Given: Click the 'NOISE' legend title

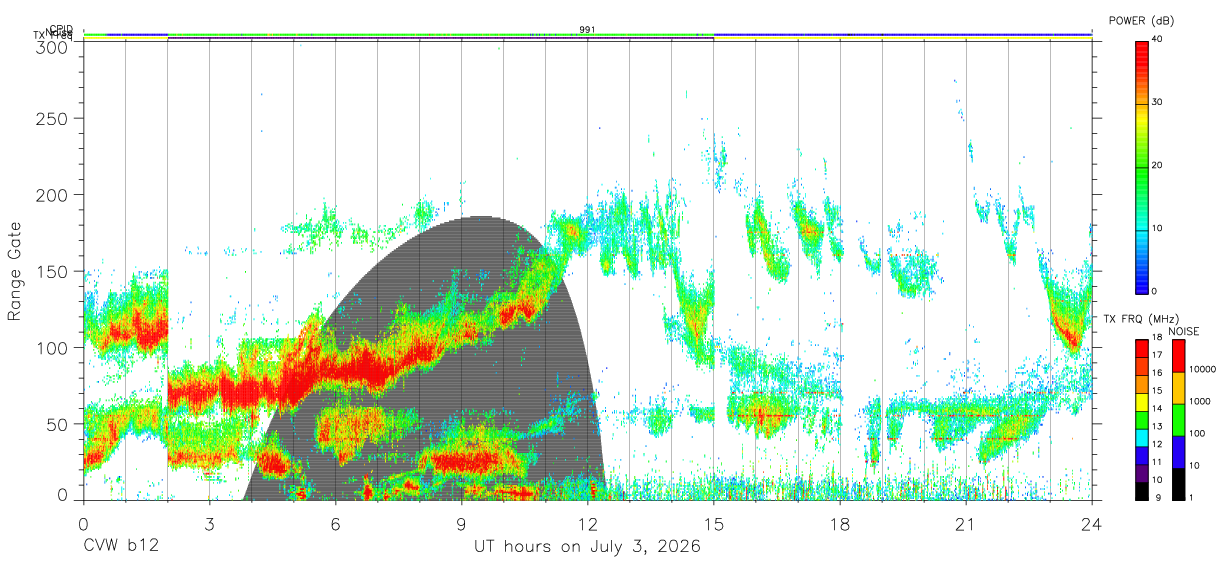Looking at the screenshot, I should 1186,330.
